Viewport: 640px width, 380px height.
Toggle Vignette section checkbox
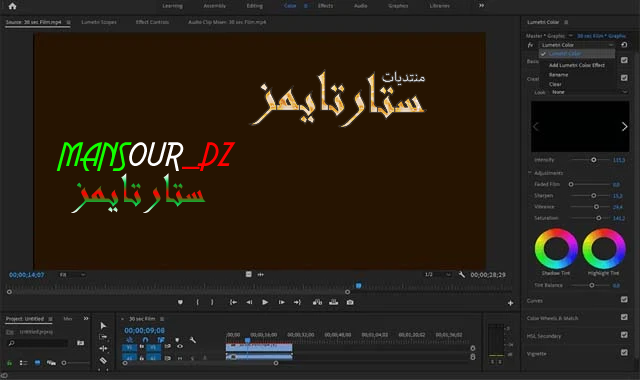pyautogui.click(x=624, y=352)
